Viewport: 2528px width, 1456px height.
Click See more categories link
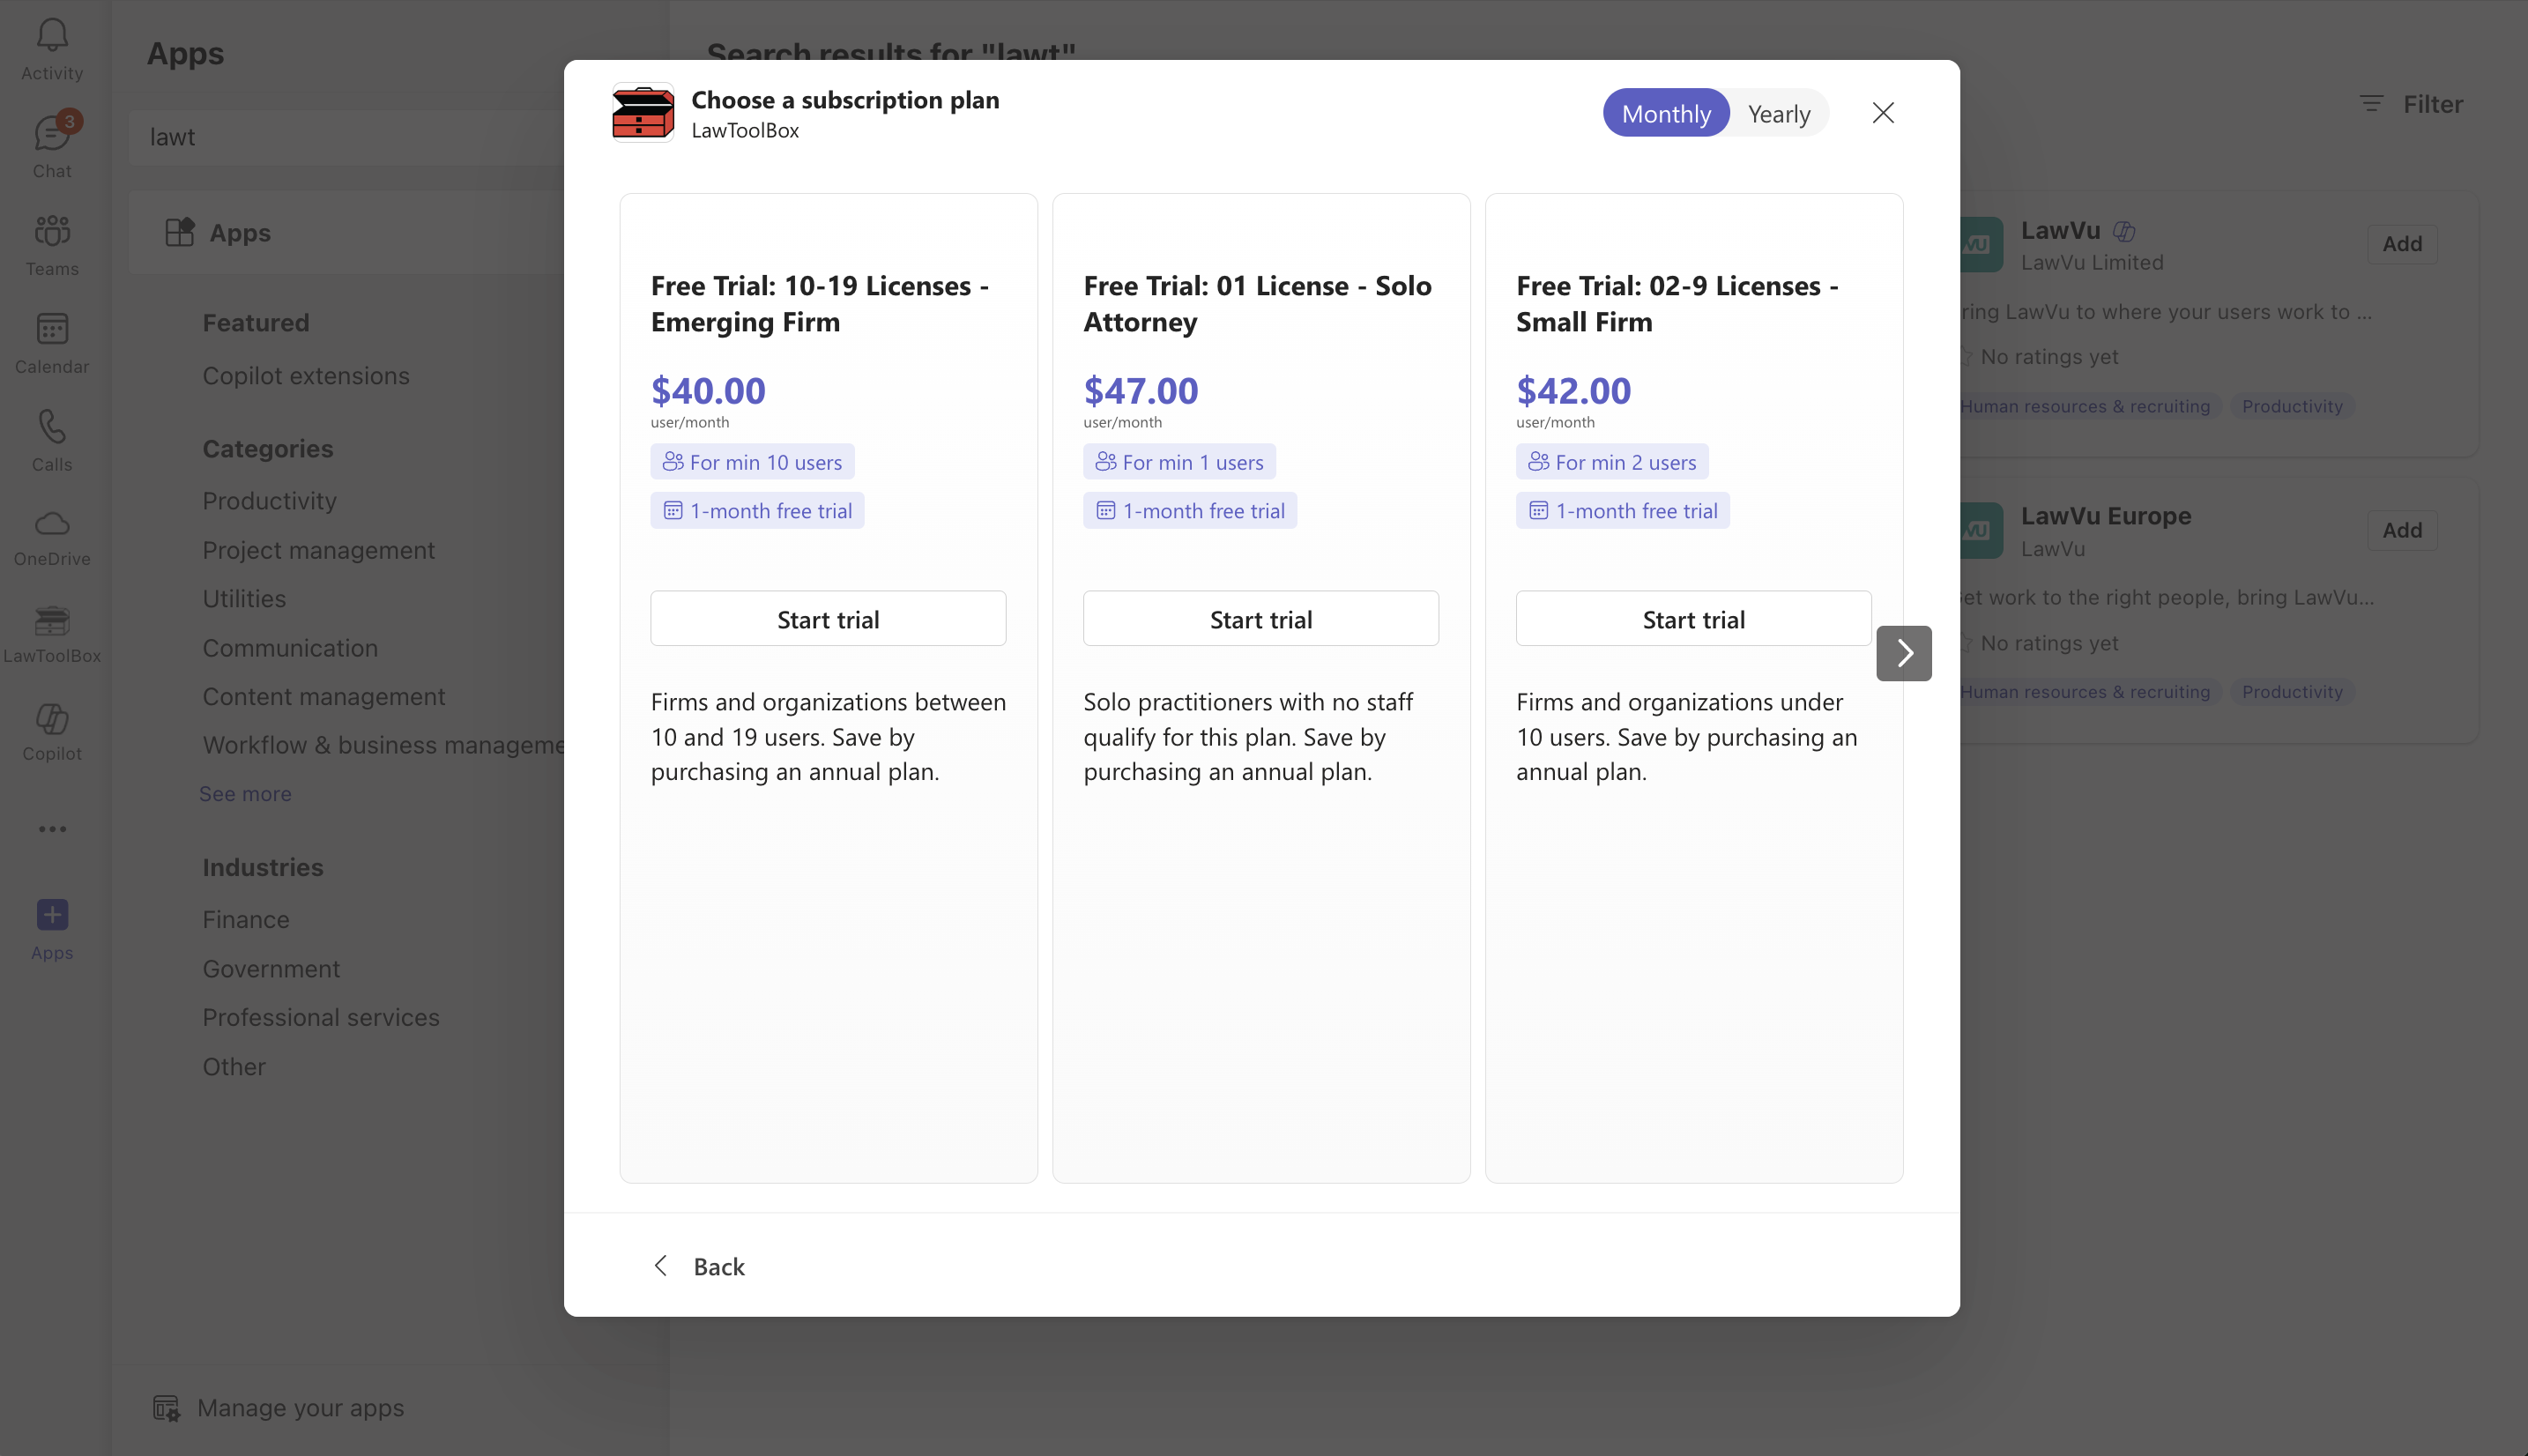pos(245,793)
